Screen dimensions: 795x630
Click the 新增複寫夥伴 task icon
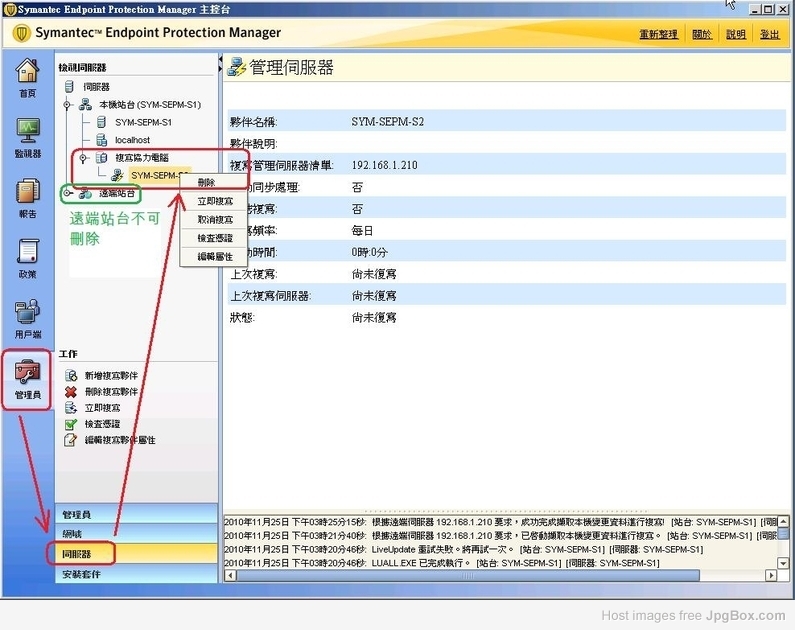[70, 376]
